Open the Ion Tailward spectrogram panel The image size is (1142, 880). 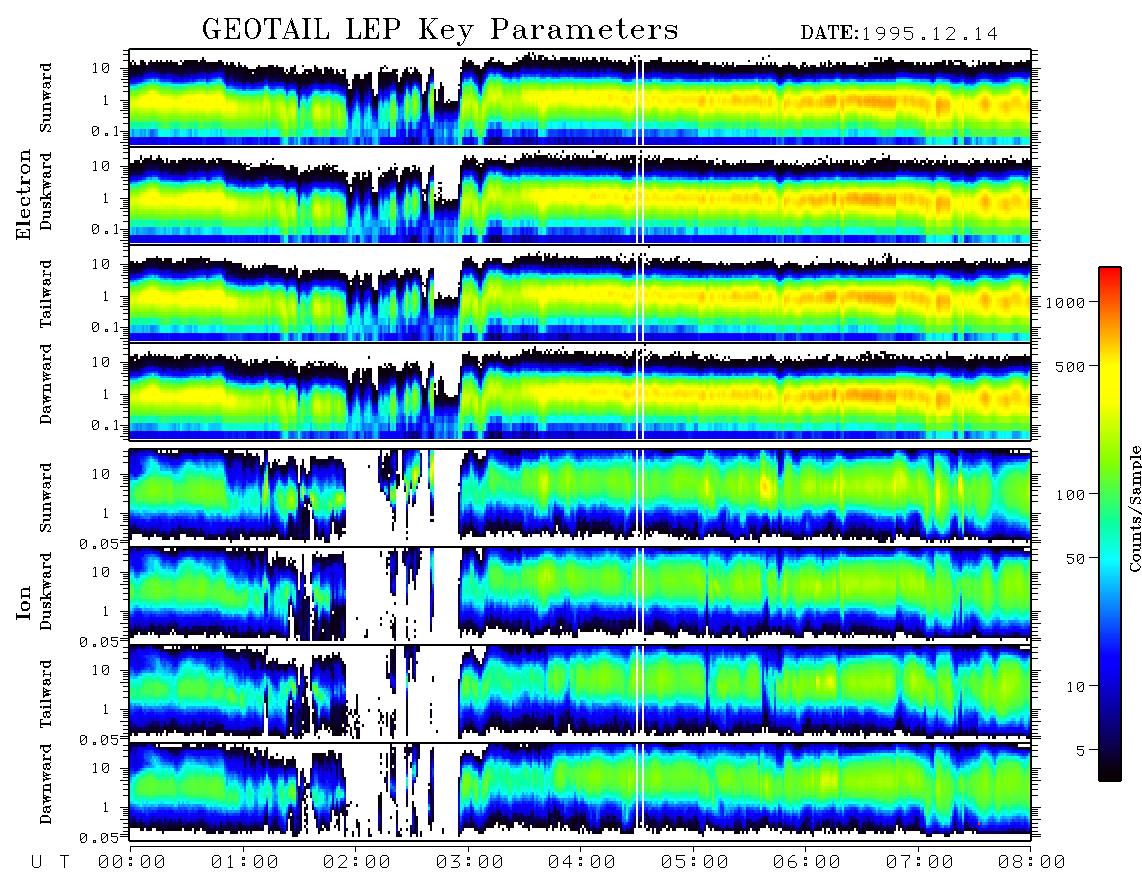(x=580, y=693)
